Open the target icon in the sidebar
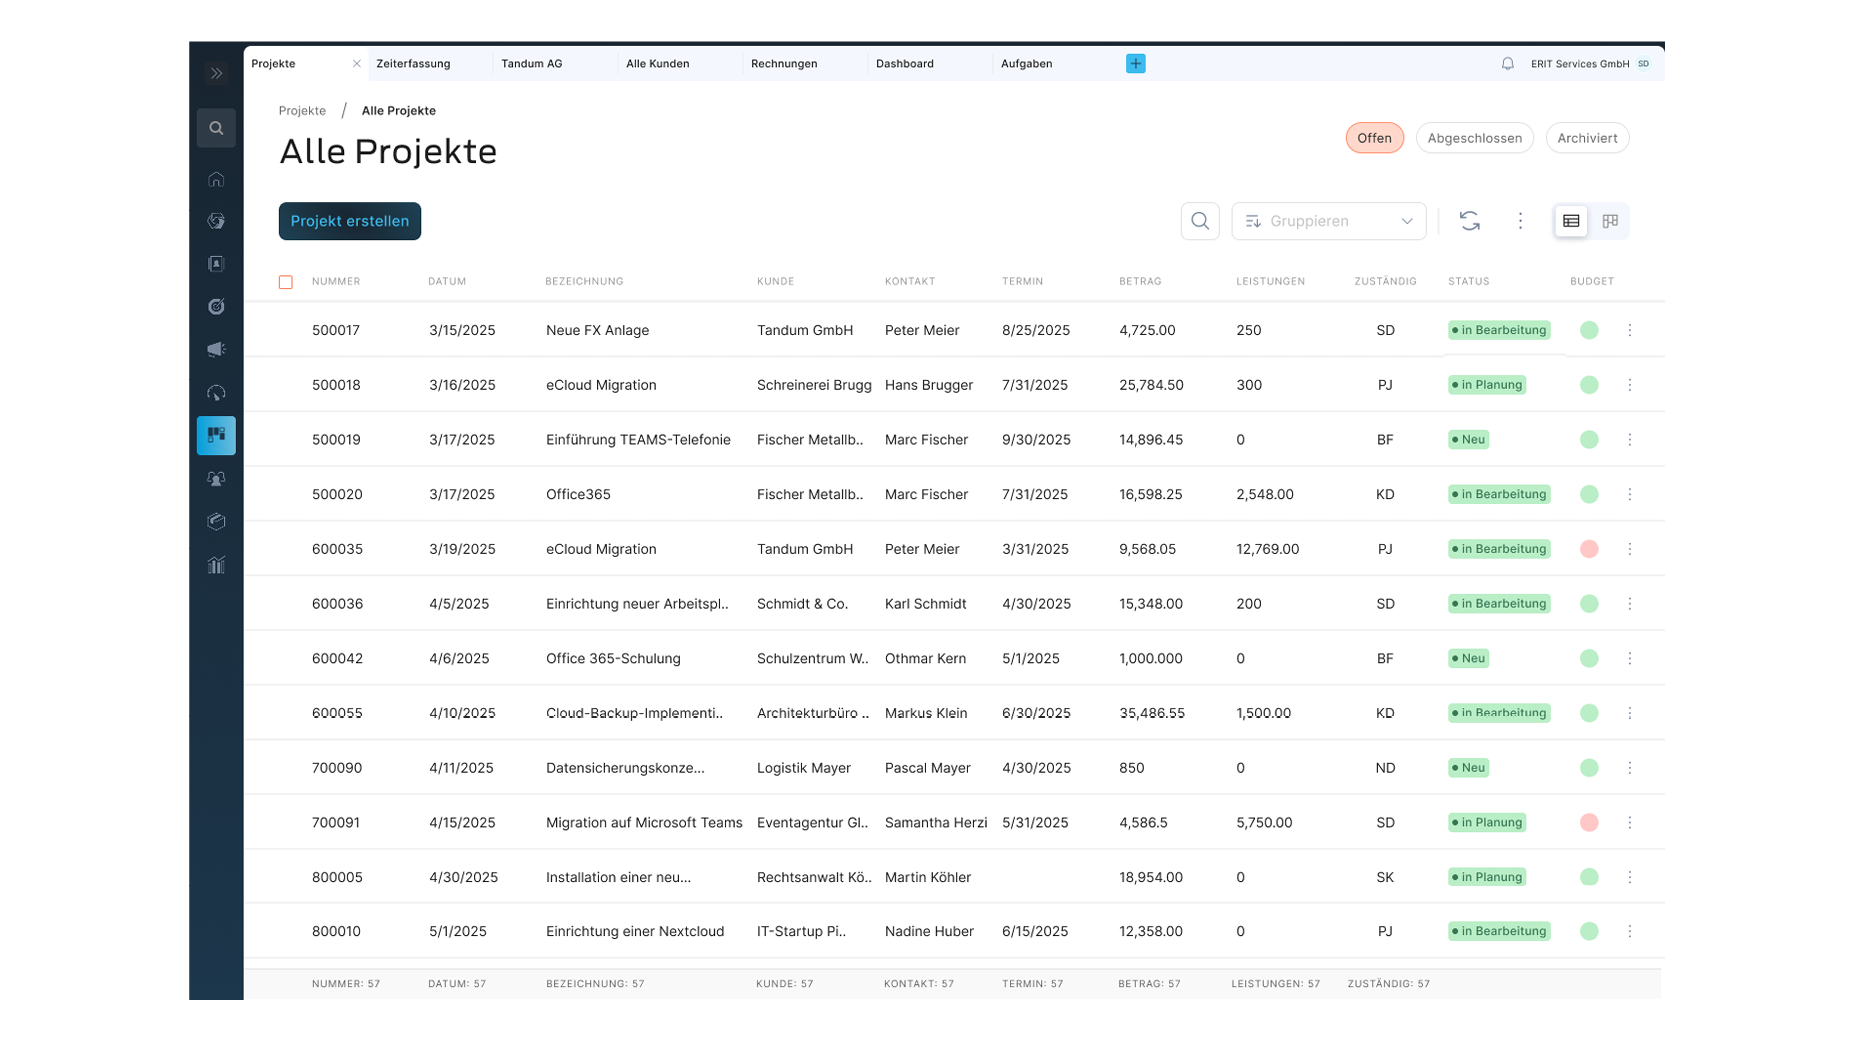This screenshot has height=1042, width=1854. tap(216, 307)
